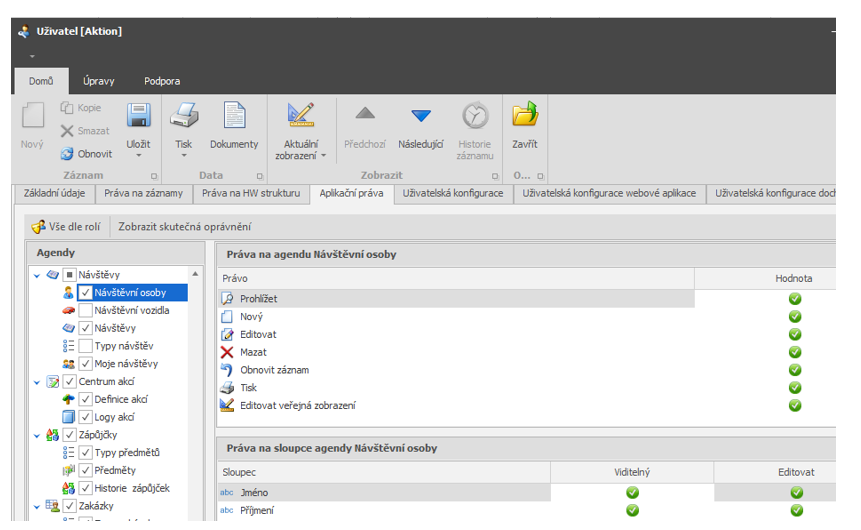Sort by the Hodnota column header
Image resolution: width=861 pixels, height=530 pixels.
point(765,278)
